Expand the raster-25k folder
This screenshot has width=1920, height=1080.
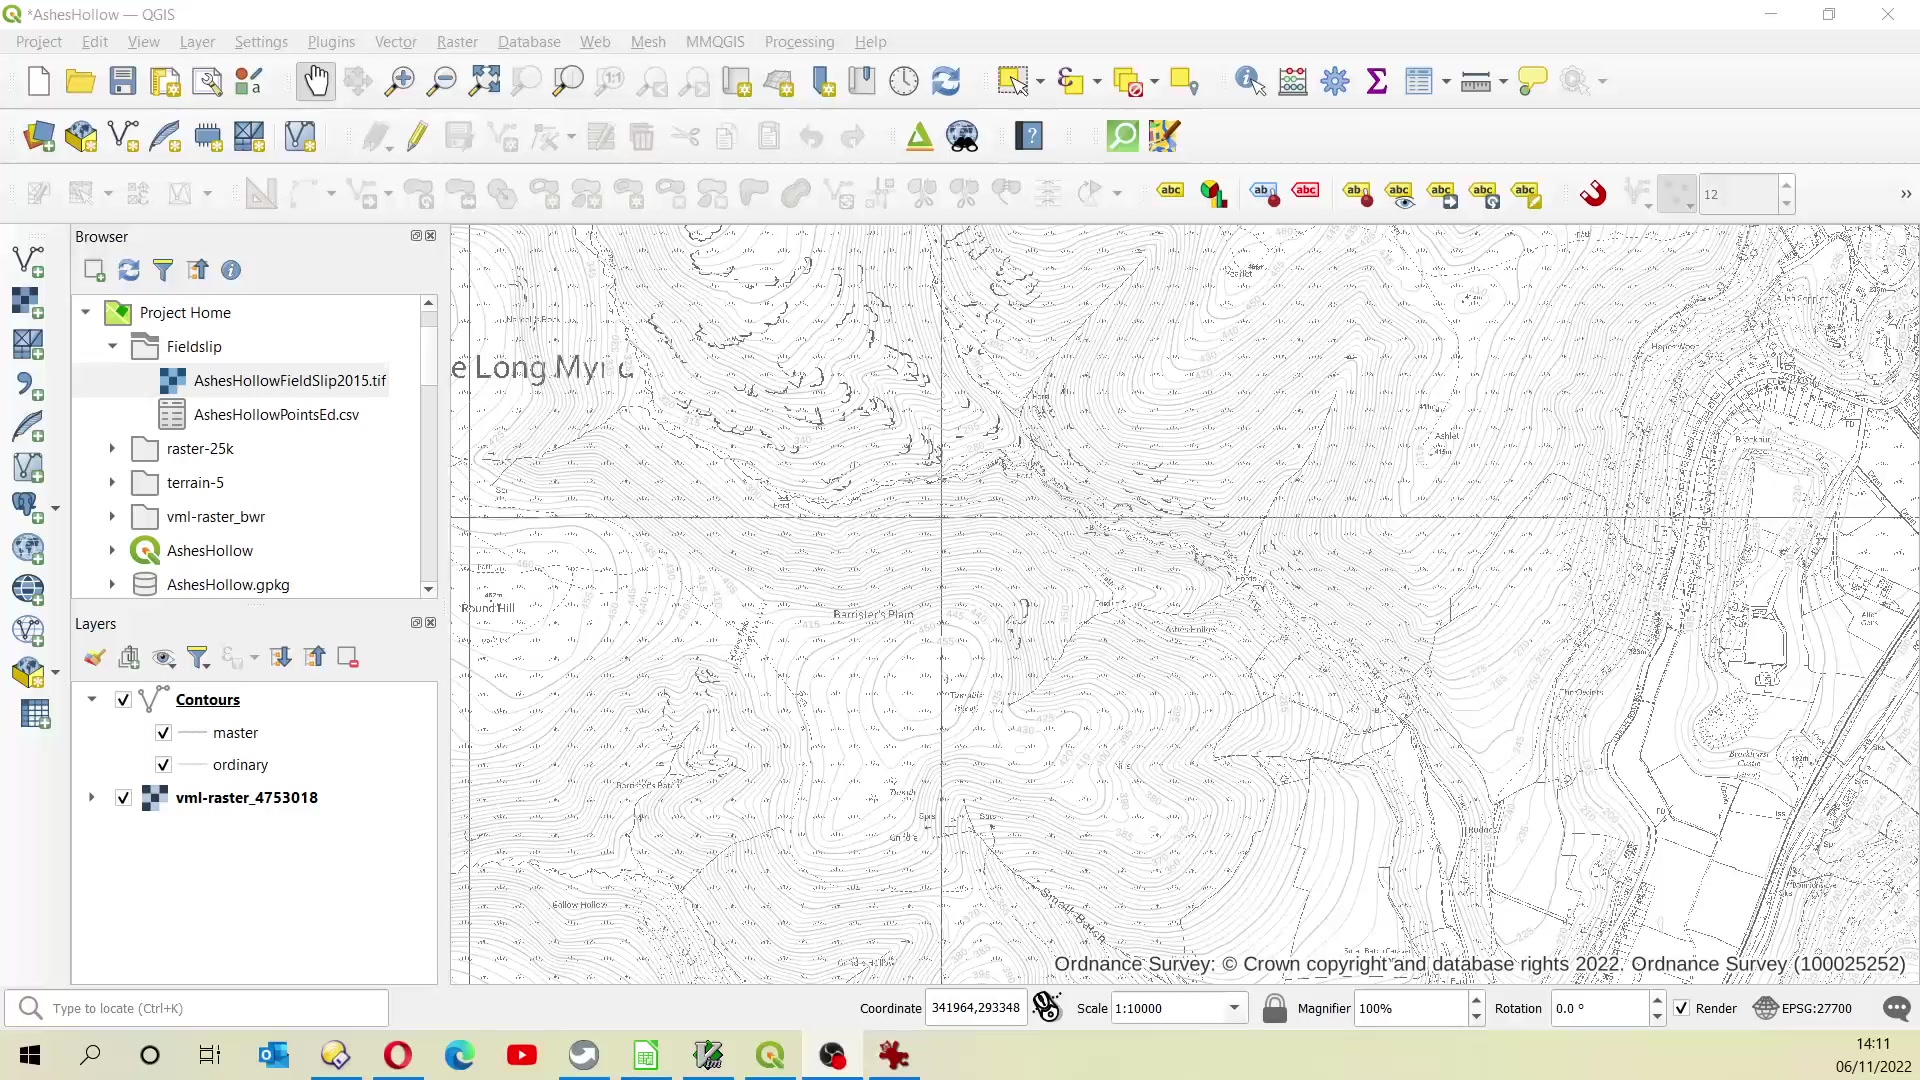pos(112,449)
